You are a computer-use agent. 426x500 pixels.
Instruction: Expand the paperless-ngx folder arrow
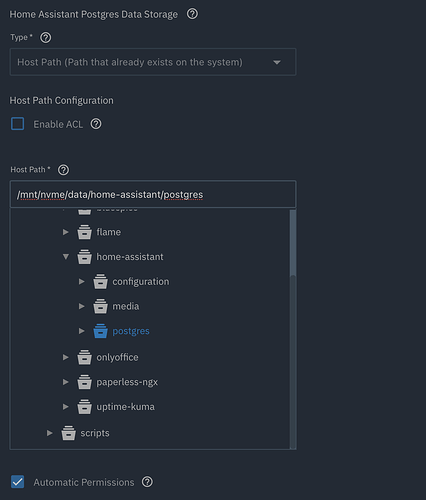65,382
